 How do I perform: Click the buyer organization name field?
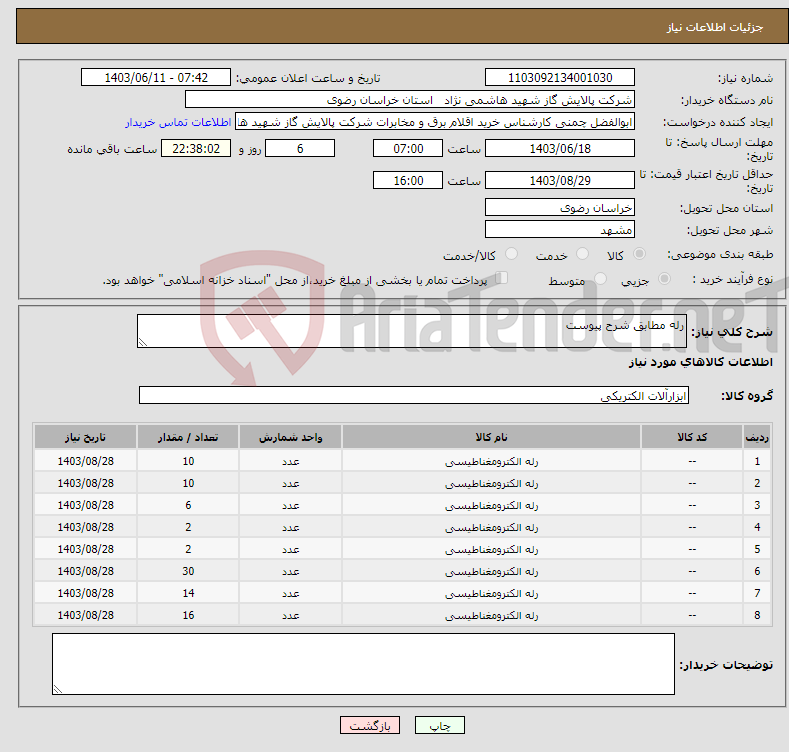point(410,100)
